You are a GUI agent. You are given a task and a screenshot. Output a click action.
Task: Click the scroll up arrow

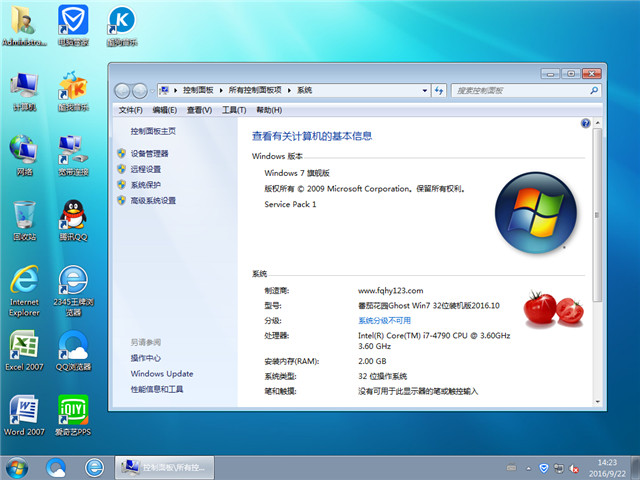(x=597, y=122)
